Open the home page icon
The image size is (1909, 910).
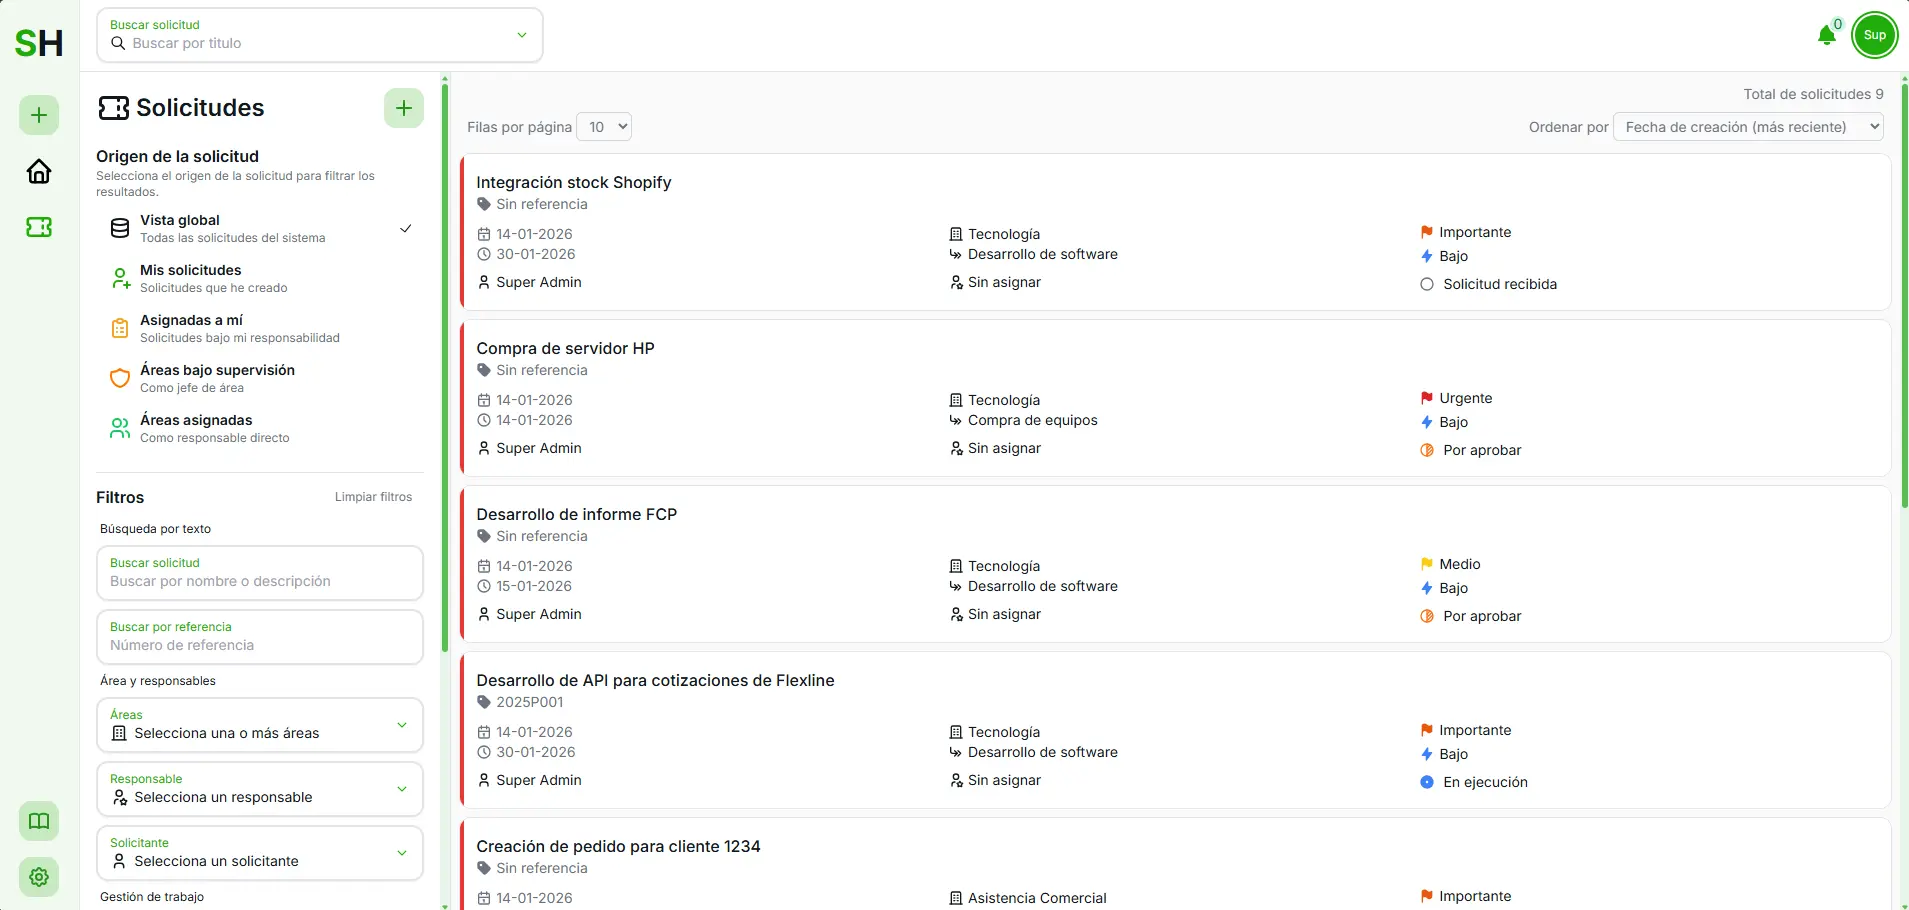(x=39, y=171)
